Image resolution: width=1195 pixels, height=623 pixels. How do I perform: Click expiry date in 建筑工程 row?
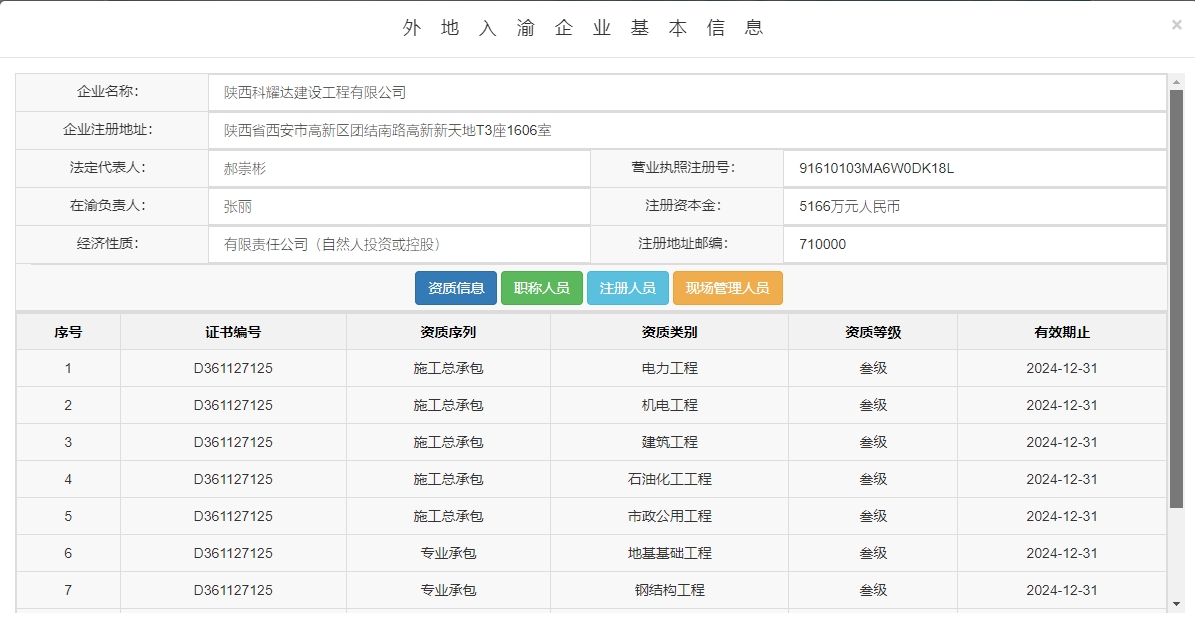(x=1062, y=442)
